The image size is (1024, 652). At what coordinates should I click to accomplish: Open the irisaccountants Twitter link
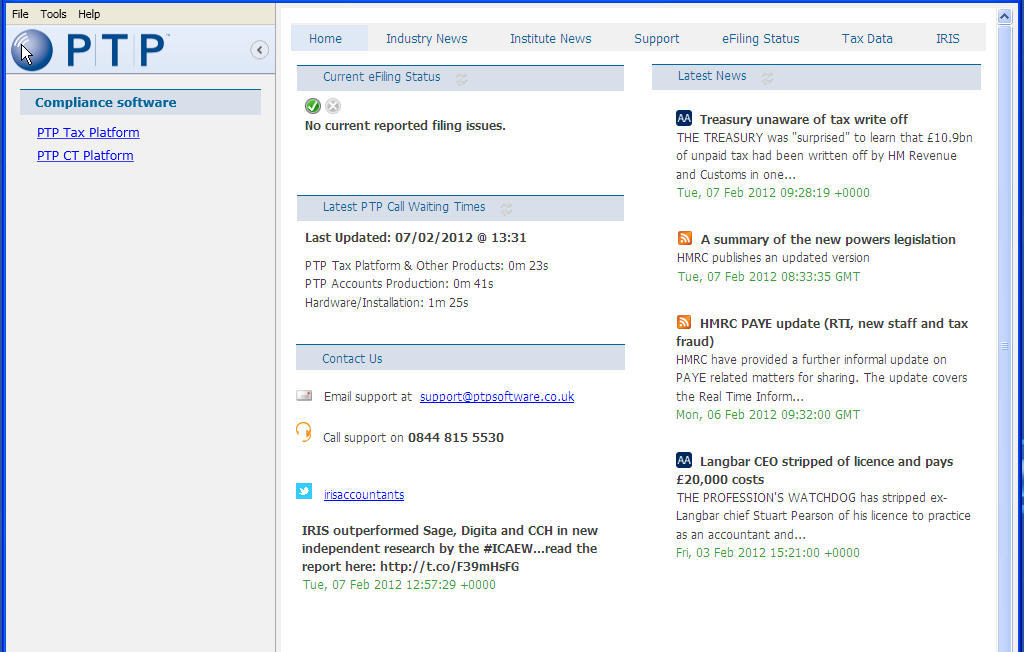[363, 494]
